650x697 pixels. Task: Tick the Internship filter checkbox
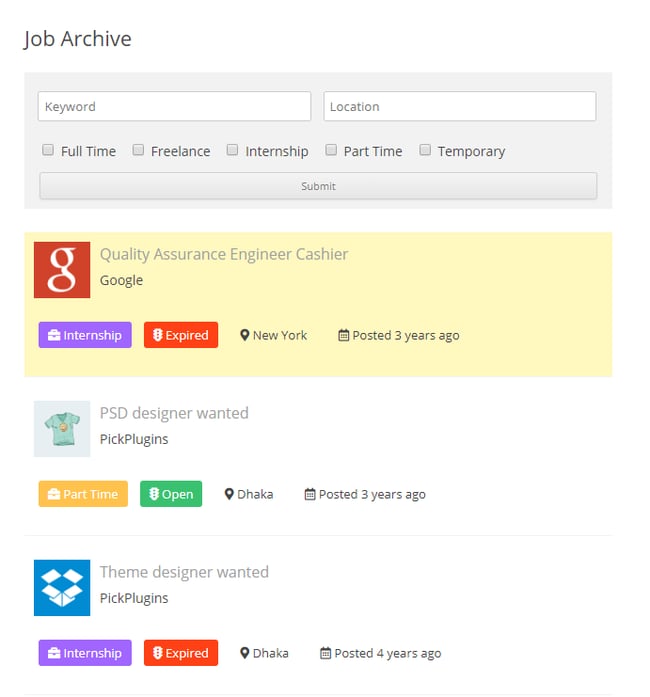pos(233,151)
